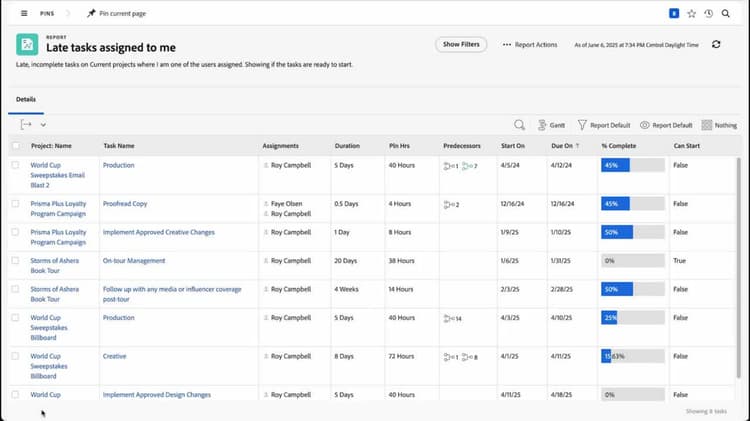This screenshot has height=421, width=750.
Task: Click the Show Filters button
Action: 461,44
